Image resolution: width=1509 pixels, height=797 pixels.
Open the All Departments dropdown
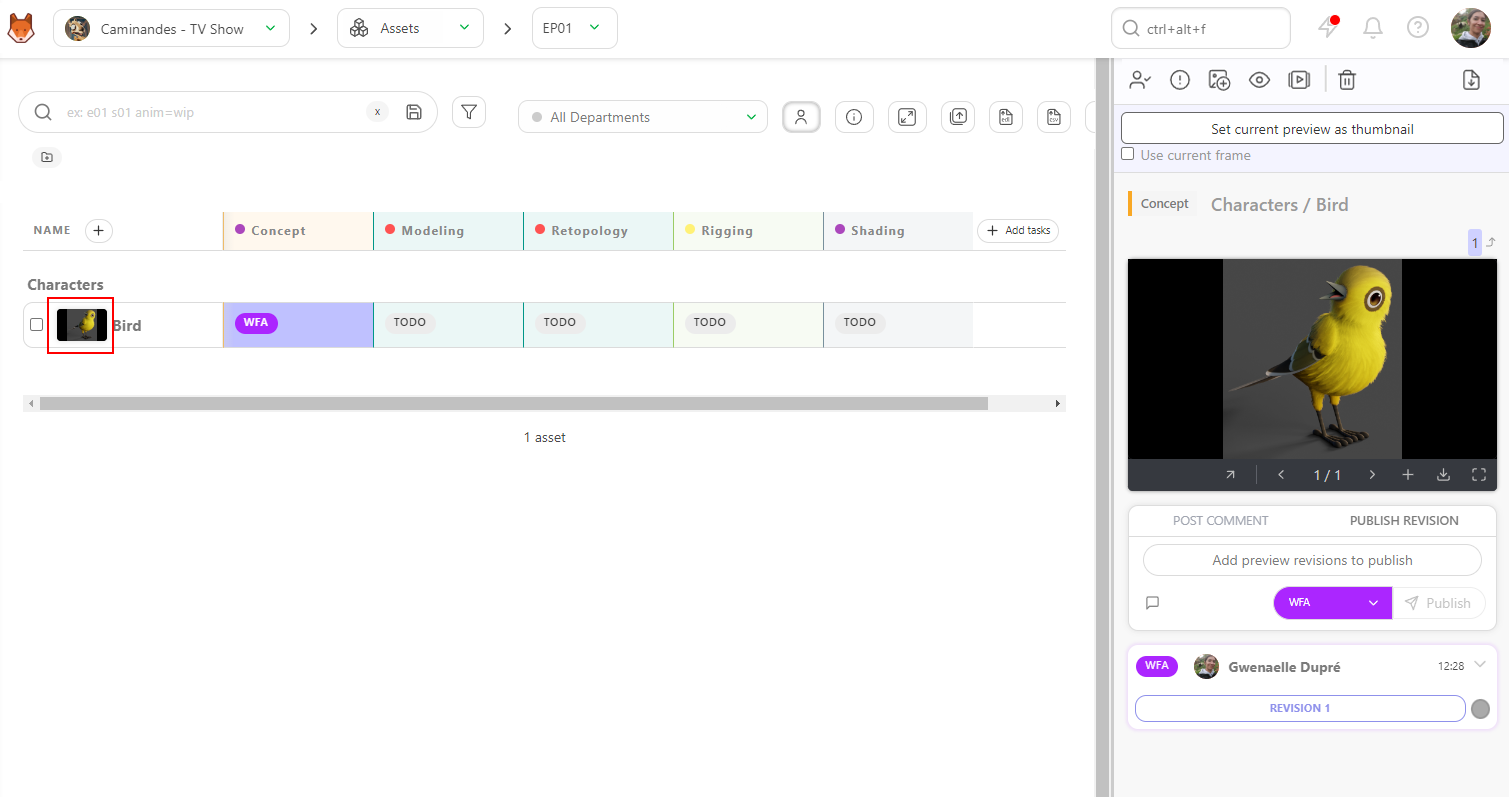[643, 117]
